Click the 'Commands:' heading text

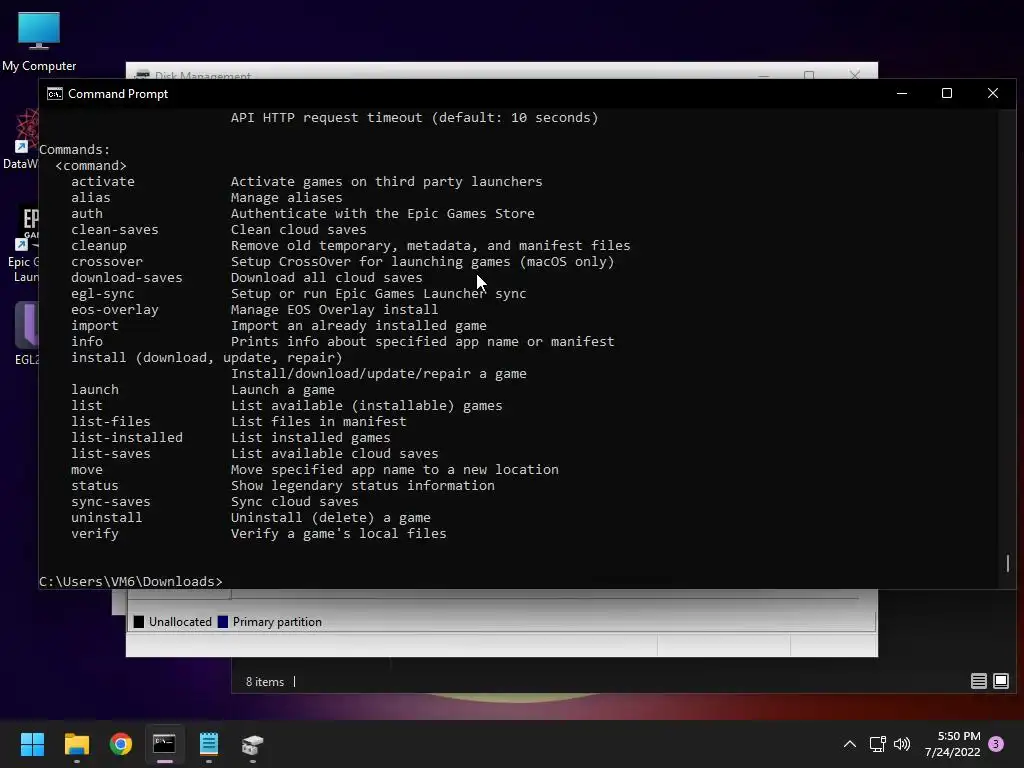click(x=74, y=150)
